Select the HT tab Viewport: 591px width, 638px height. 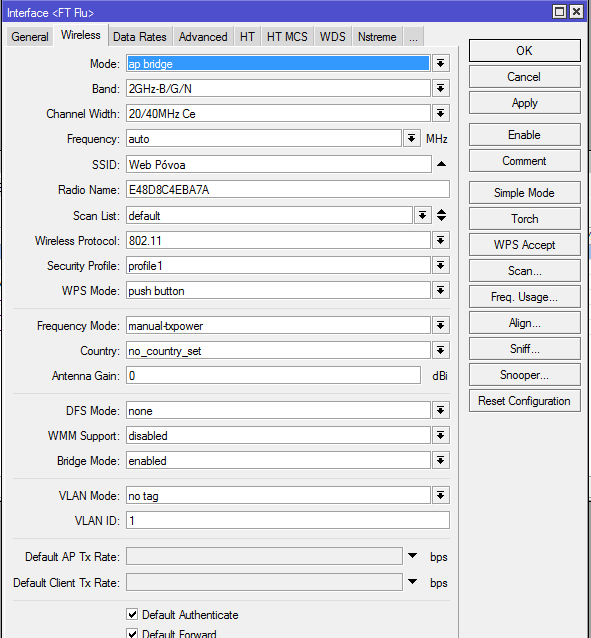click(x=247, y=37)
